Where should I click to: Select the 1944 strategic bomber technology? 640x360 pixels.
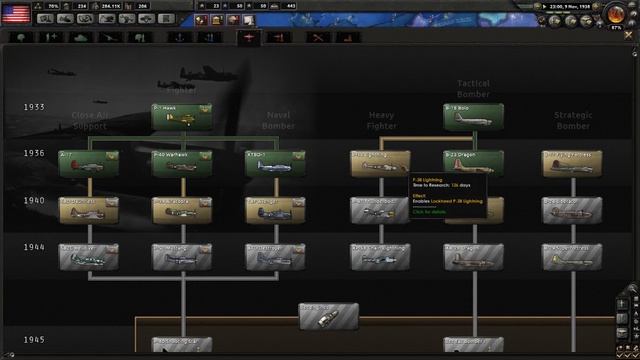(572, 257)
